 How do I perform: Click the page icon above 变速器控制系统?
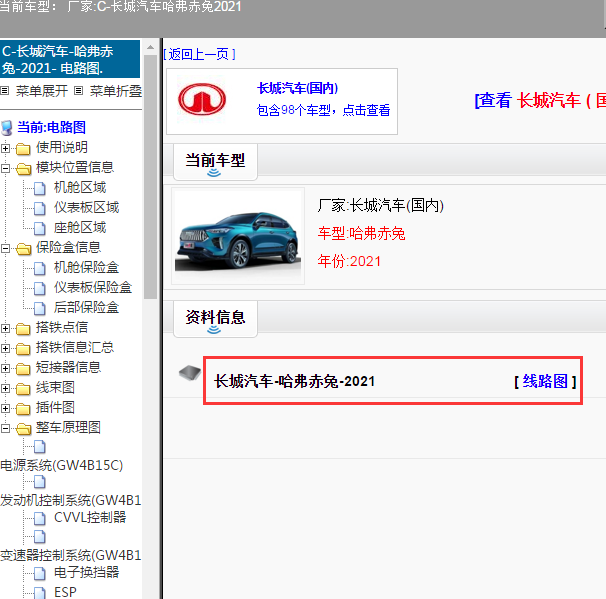[x=40, y=537]
